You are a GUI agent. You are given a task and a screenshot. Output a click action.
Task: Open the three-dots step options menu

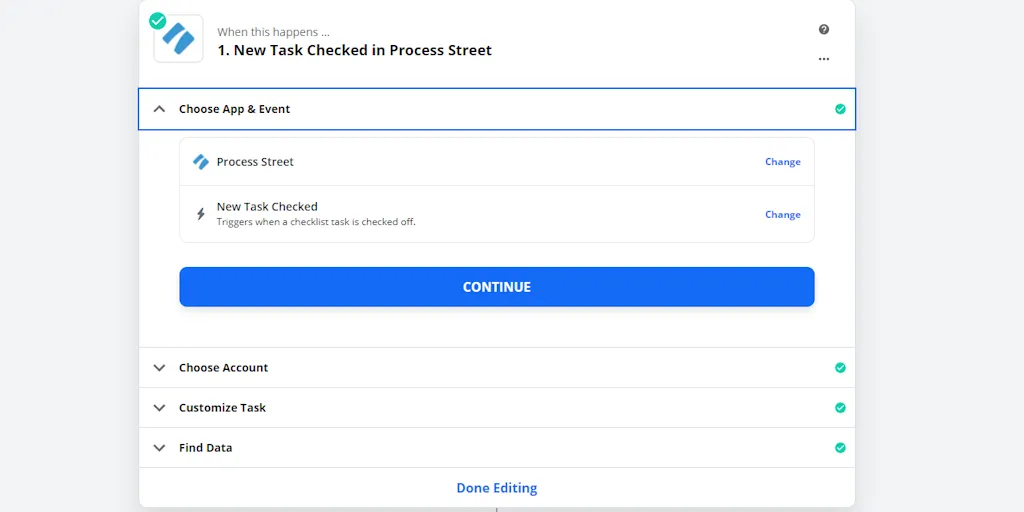pyautogui.click(x=824, y=59)
